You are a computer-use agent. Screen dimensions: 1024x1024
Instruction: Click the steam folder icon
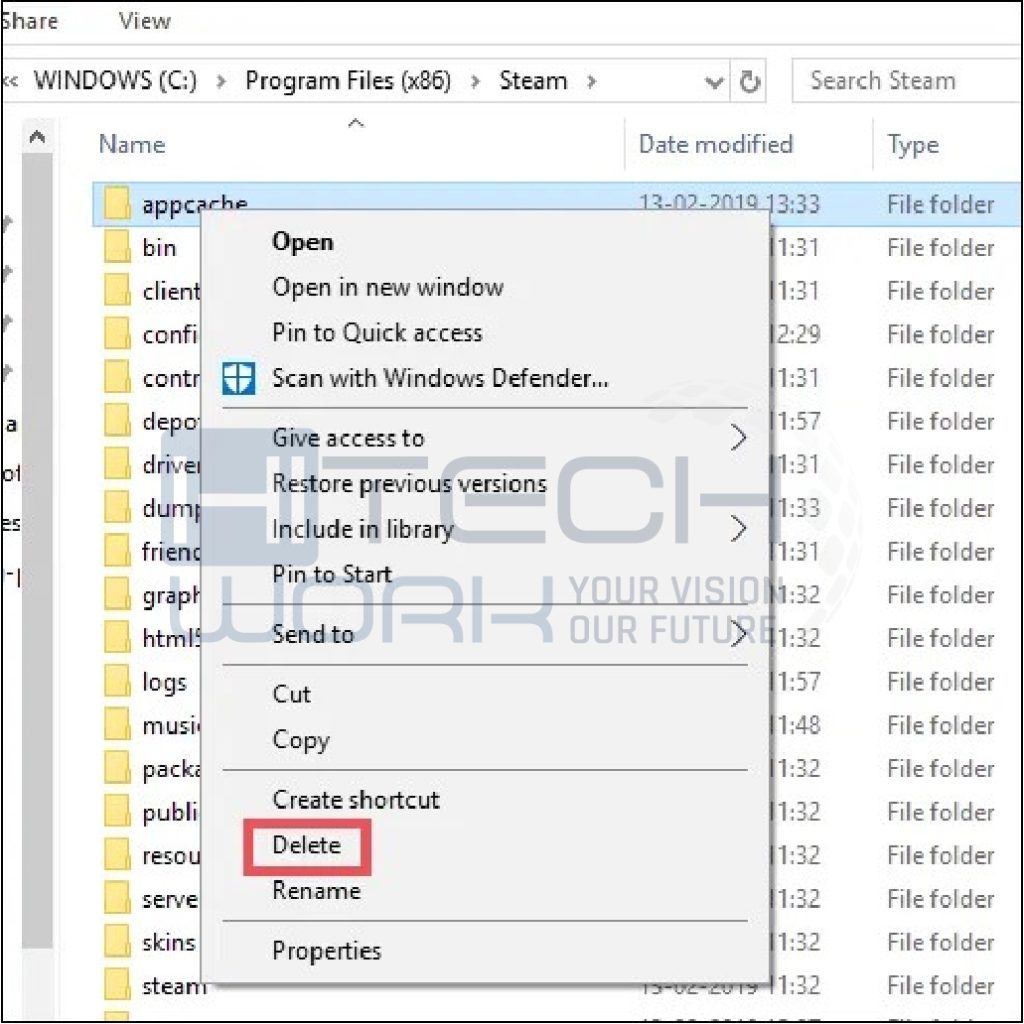(118, 985)
